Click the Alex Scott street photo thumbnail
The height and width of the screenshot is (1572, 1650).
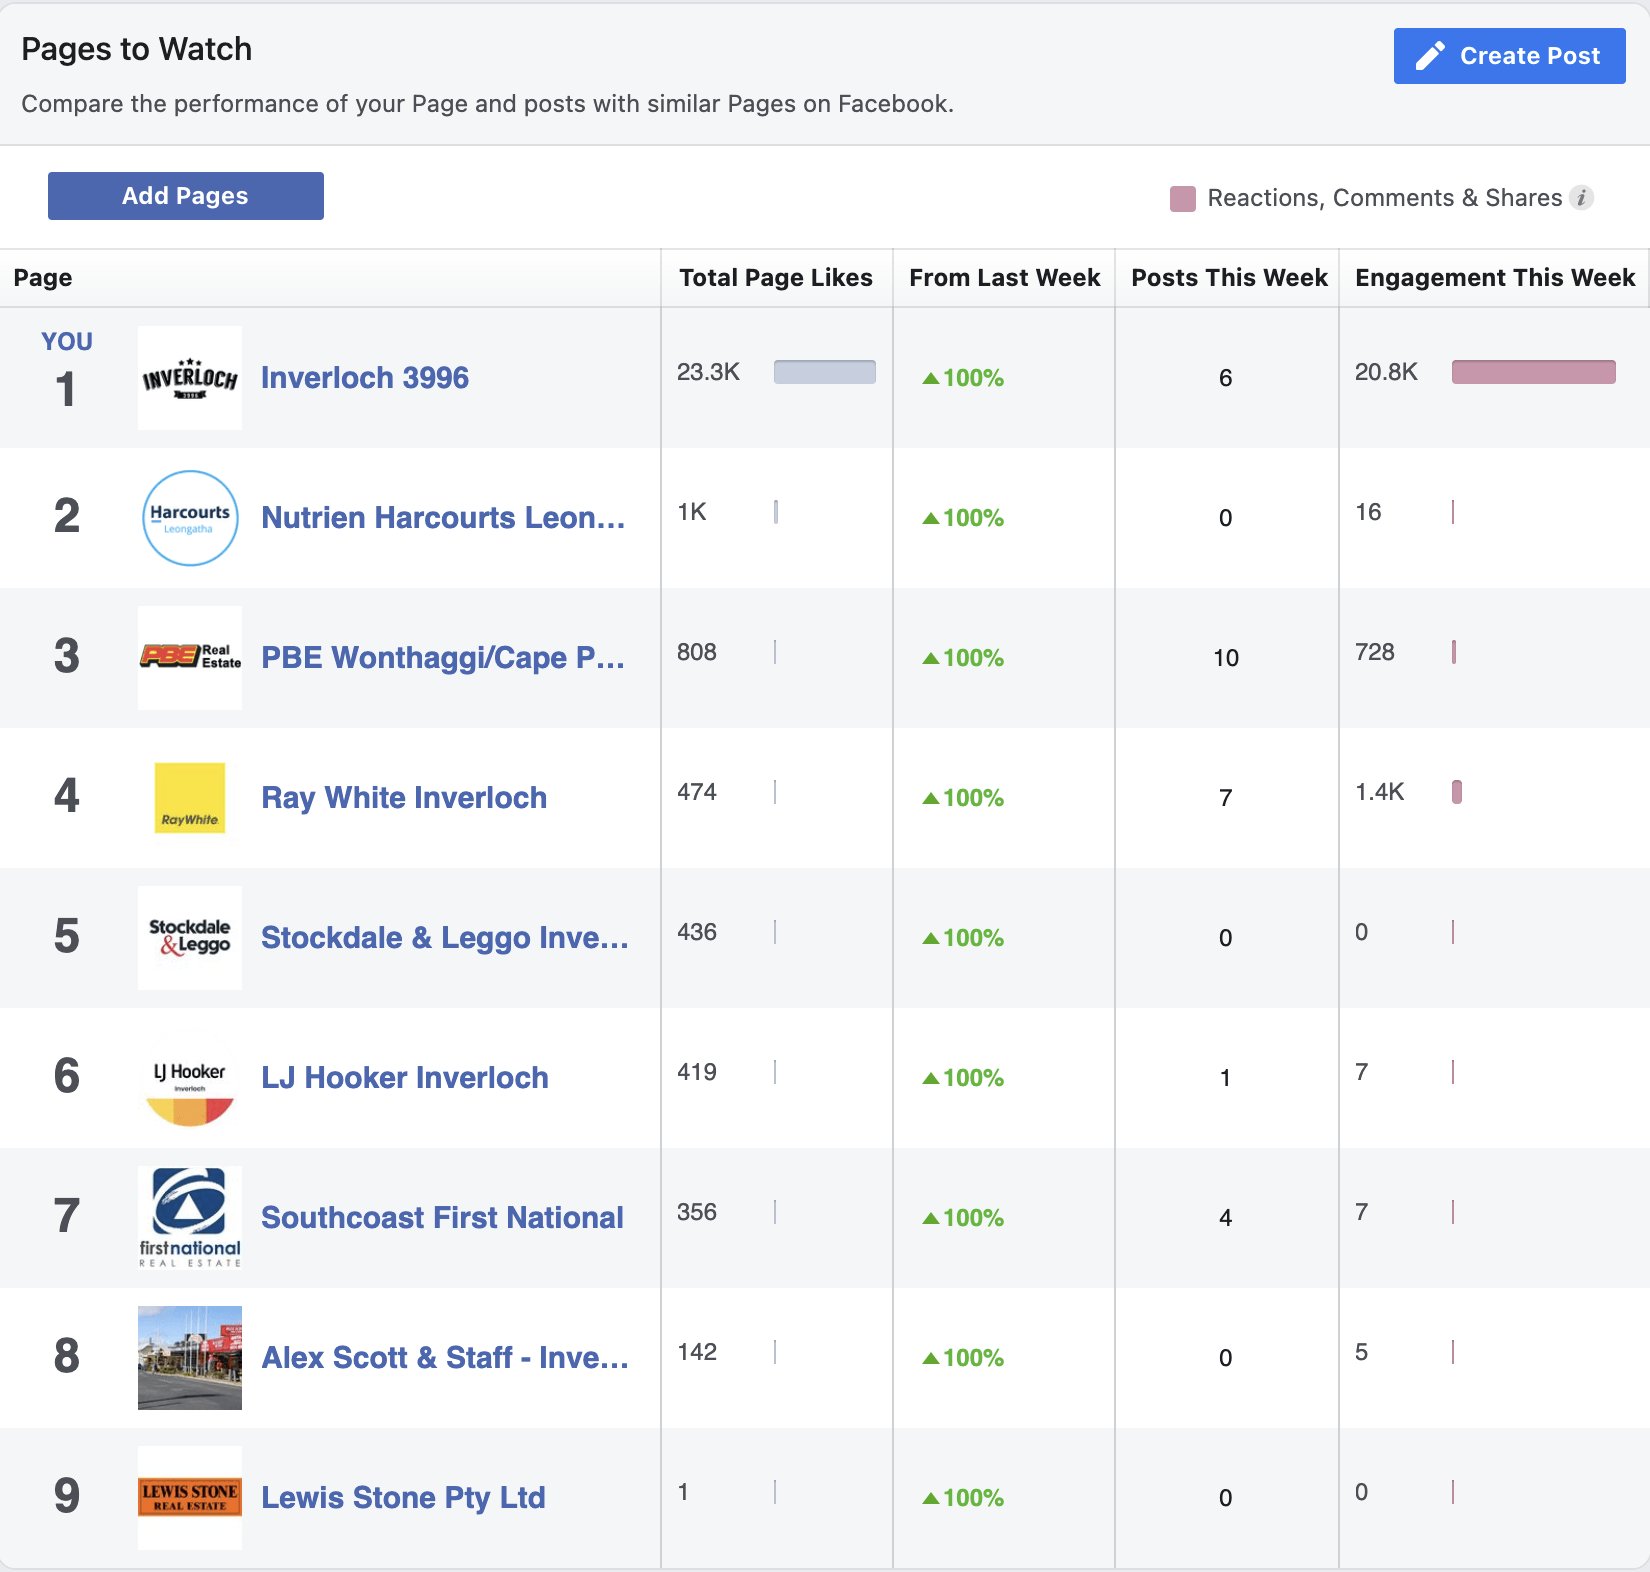tap(190, 1358)
